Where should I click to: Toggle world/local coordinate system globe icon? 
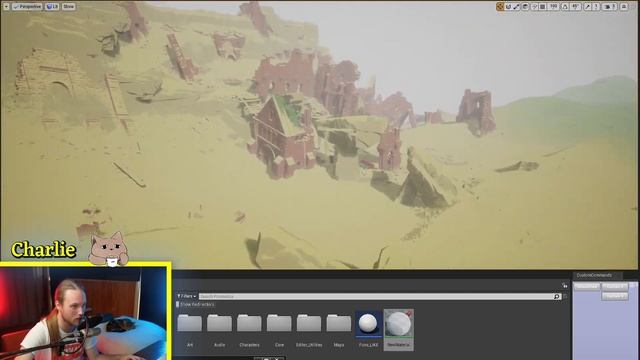pos(525,7)
